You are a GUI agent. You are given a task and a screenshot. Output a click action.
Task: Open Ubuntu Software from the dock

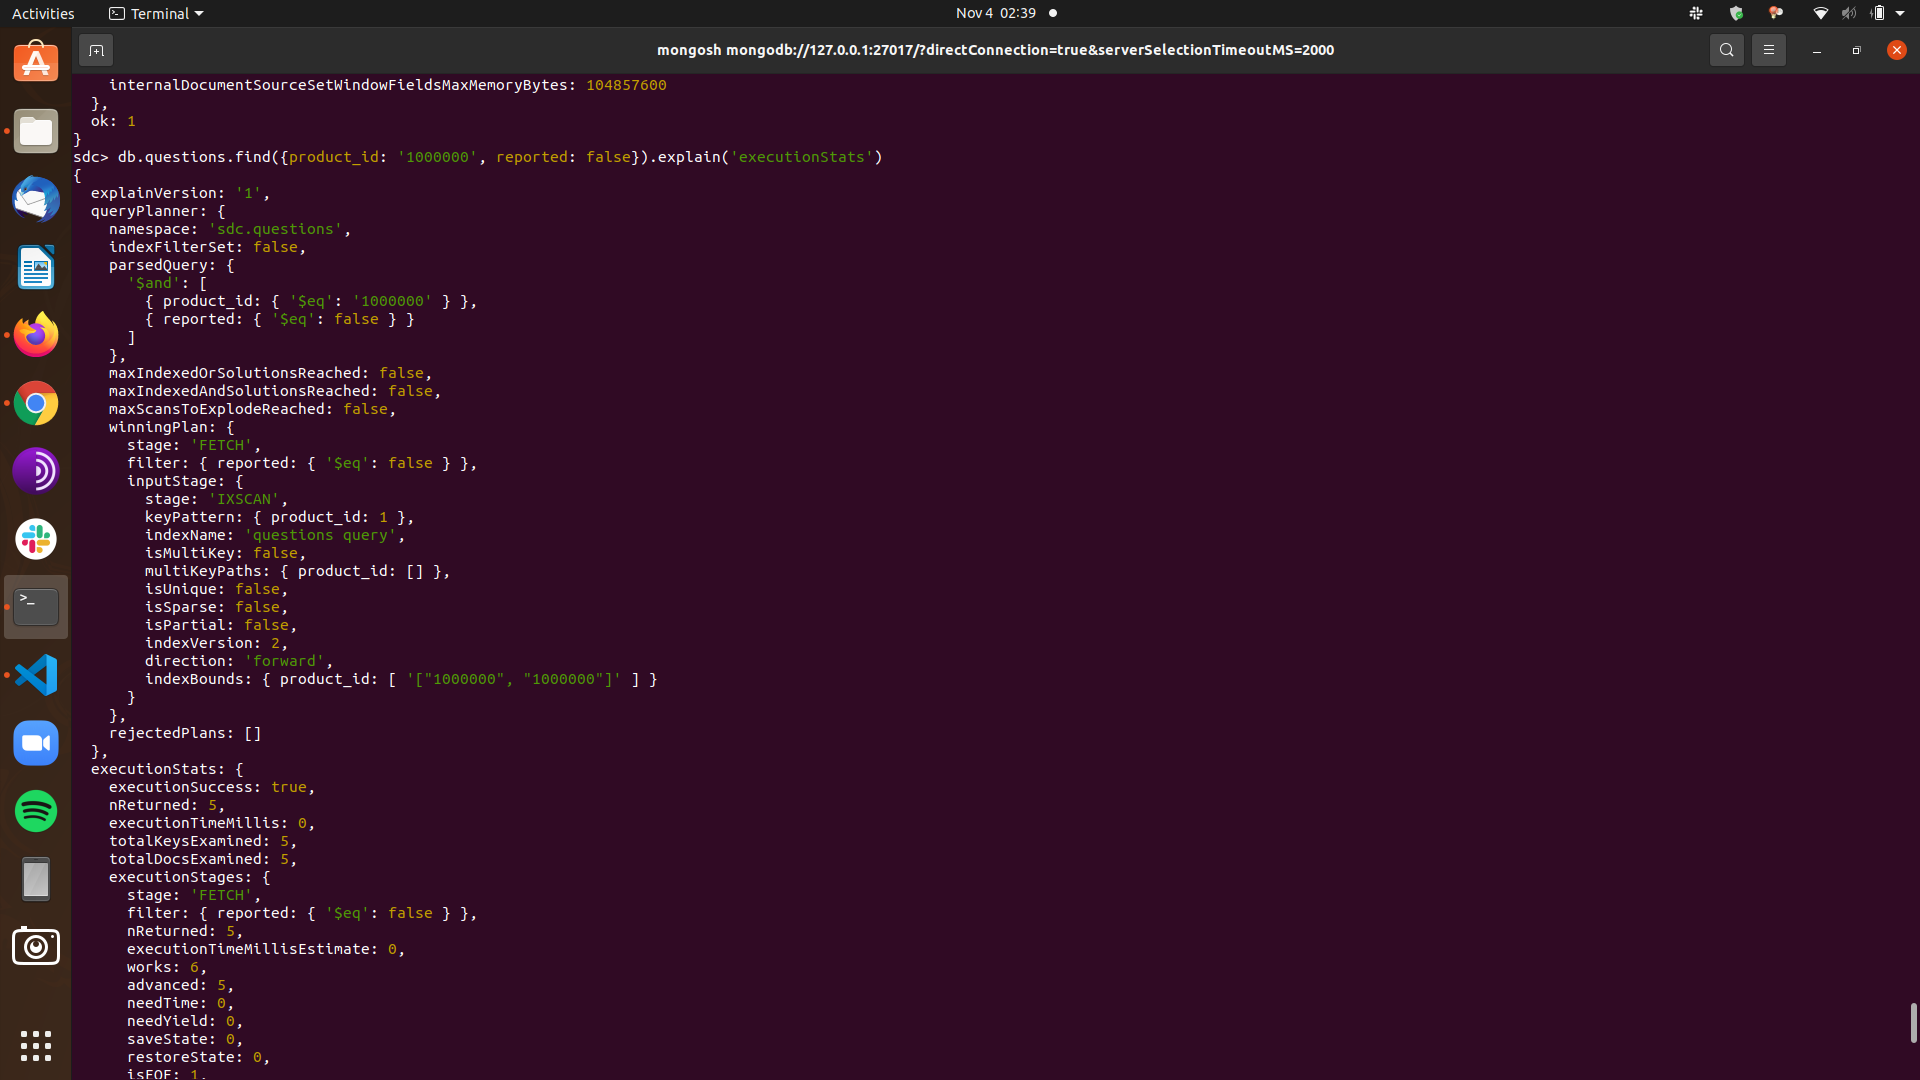coord(36,62)
